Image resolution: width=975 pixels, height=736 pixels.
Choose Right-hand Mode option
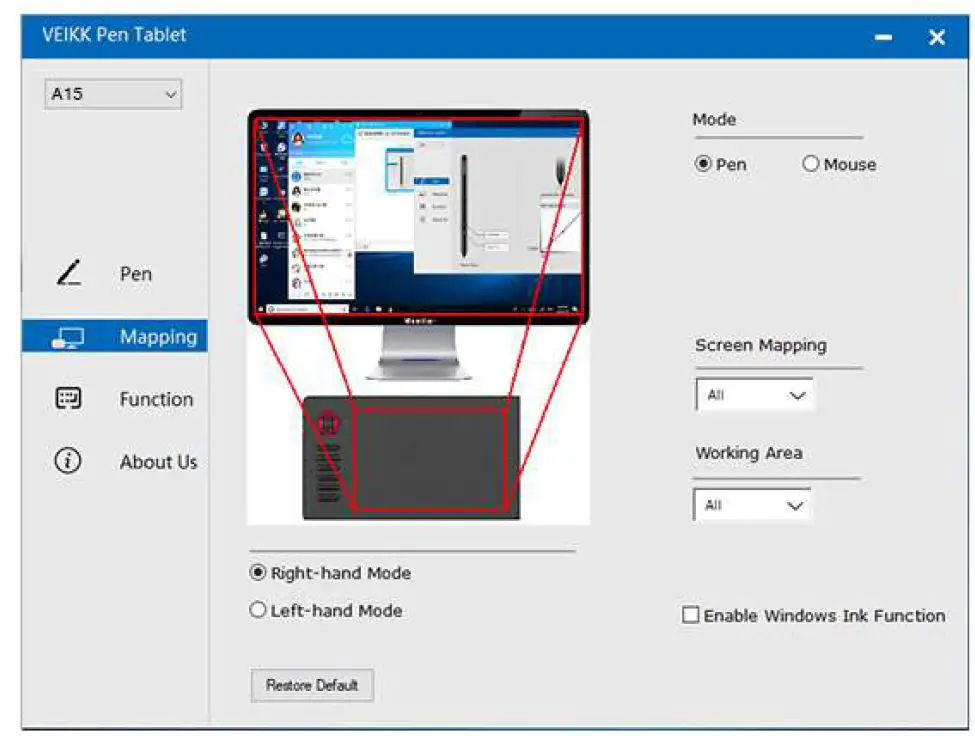tap(259, 573)
